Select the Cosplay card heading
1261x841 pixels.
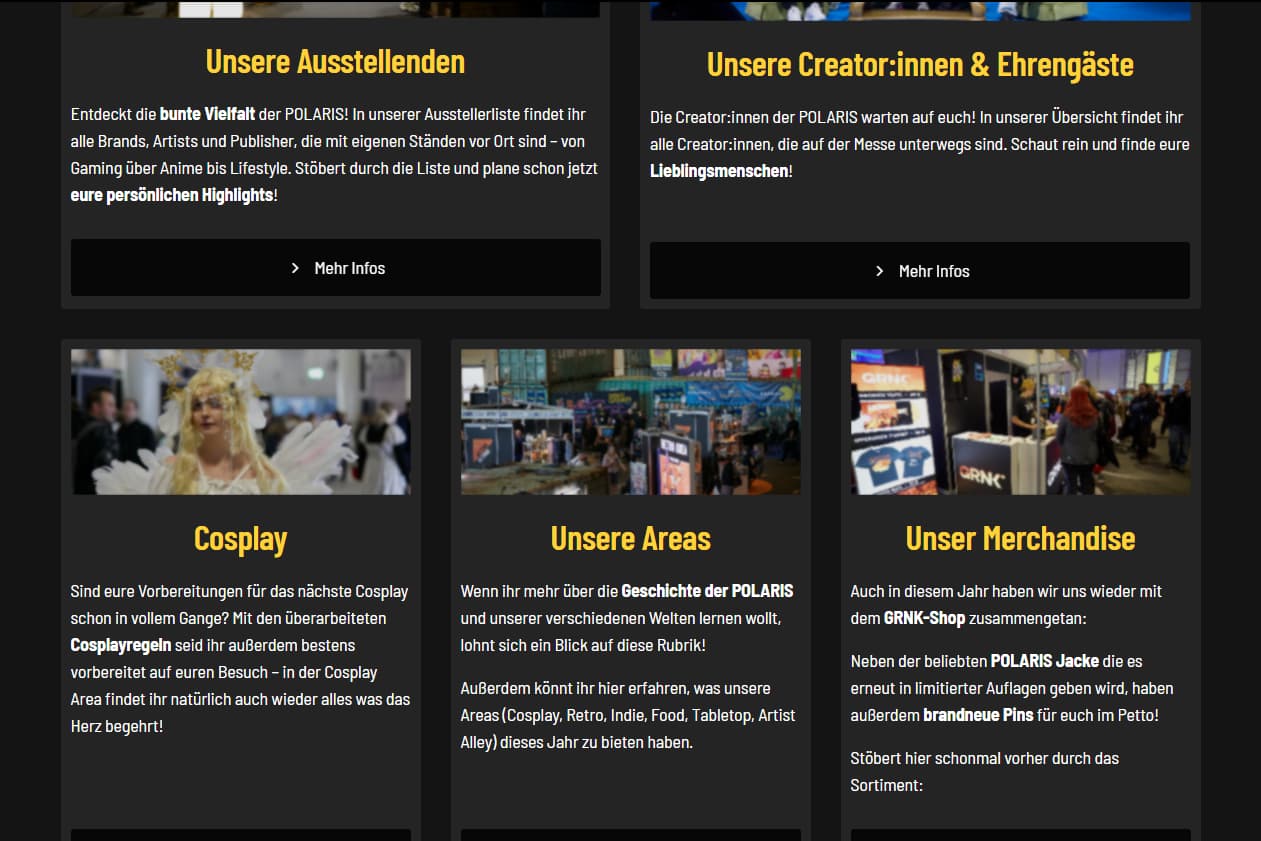[240, 539]
